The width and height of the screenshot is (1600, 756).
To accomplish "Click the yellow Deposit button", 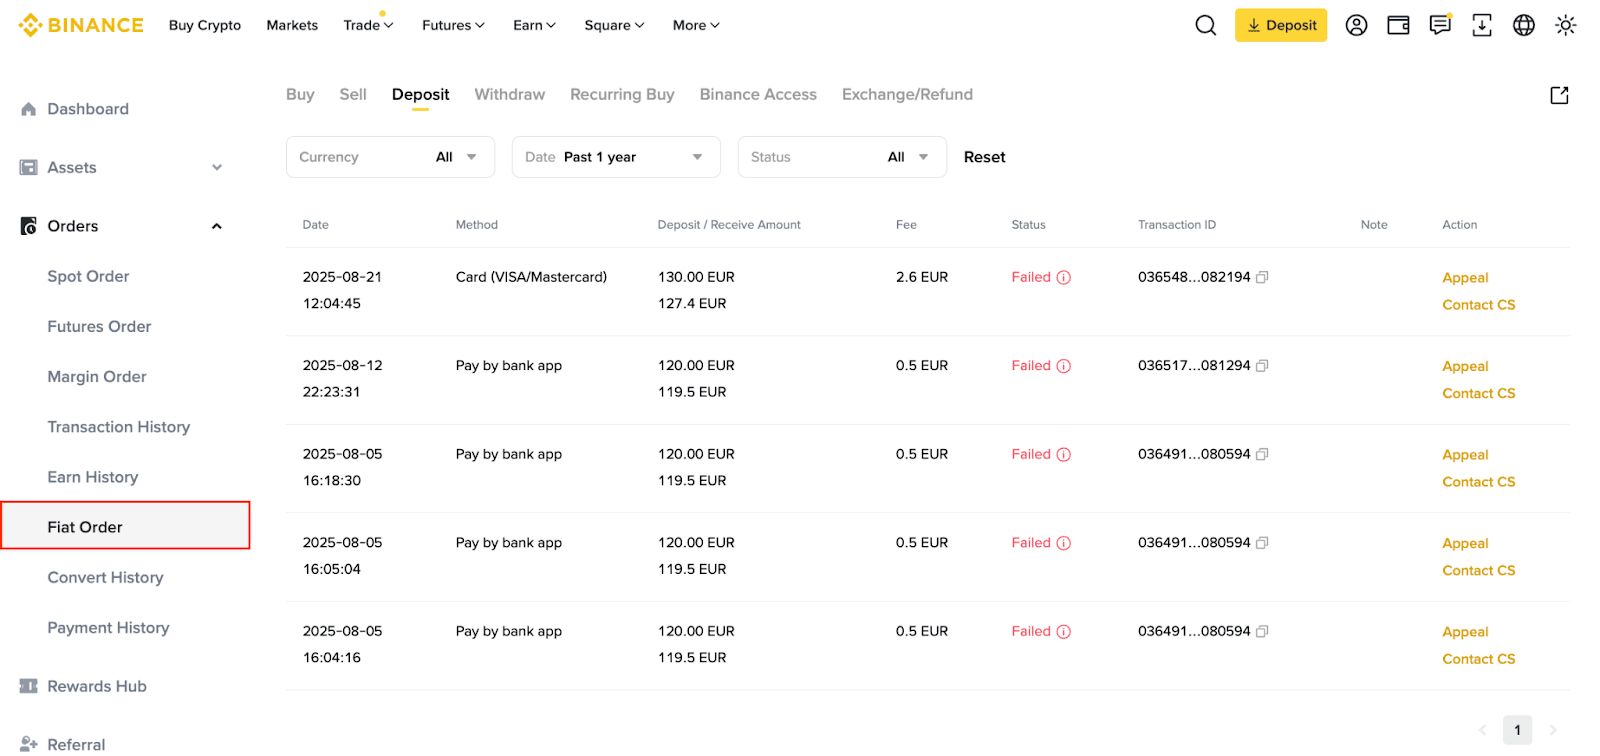I will click(x=1280, y=25).
